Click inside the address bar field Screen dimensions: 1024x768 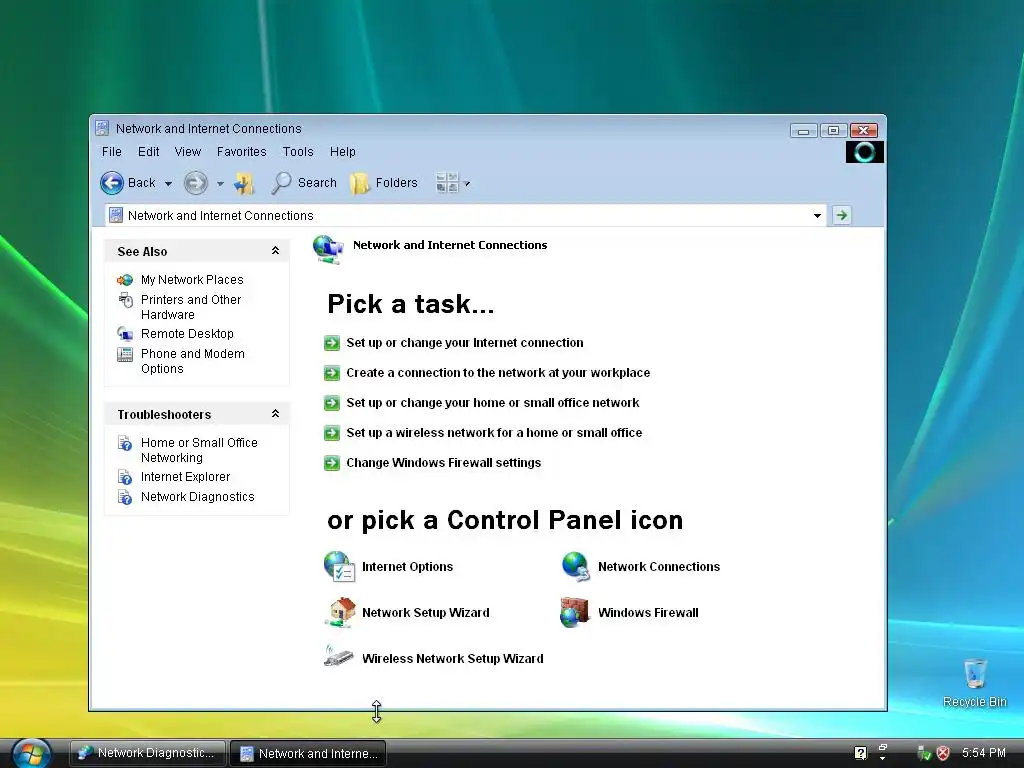click(x=465, y=216)
